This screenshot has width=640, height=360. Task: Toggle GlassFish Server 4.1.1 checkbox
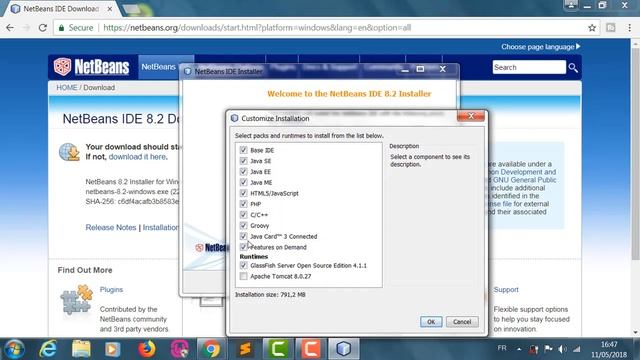point(244,265)
